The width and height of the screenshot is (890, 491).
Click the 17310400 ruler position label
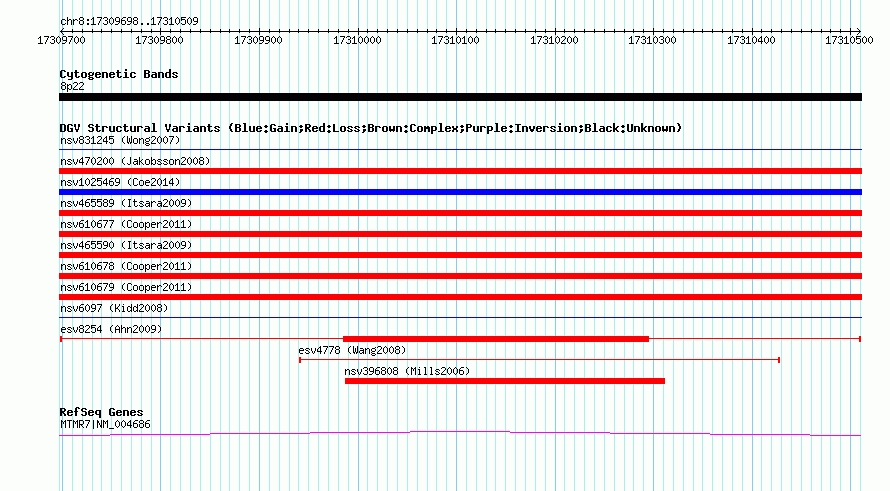click(x=751, y=40)
